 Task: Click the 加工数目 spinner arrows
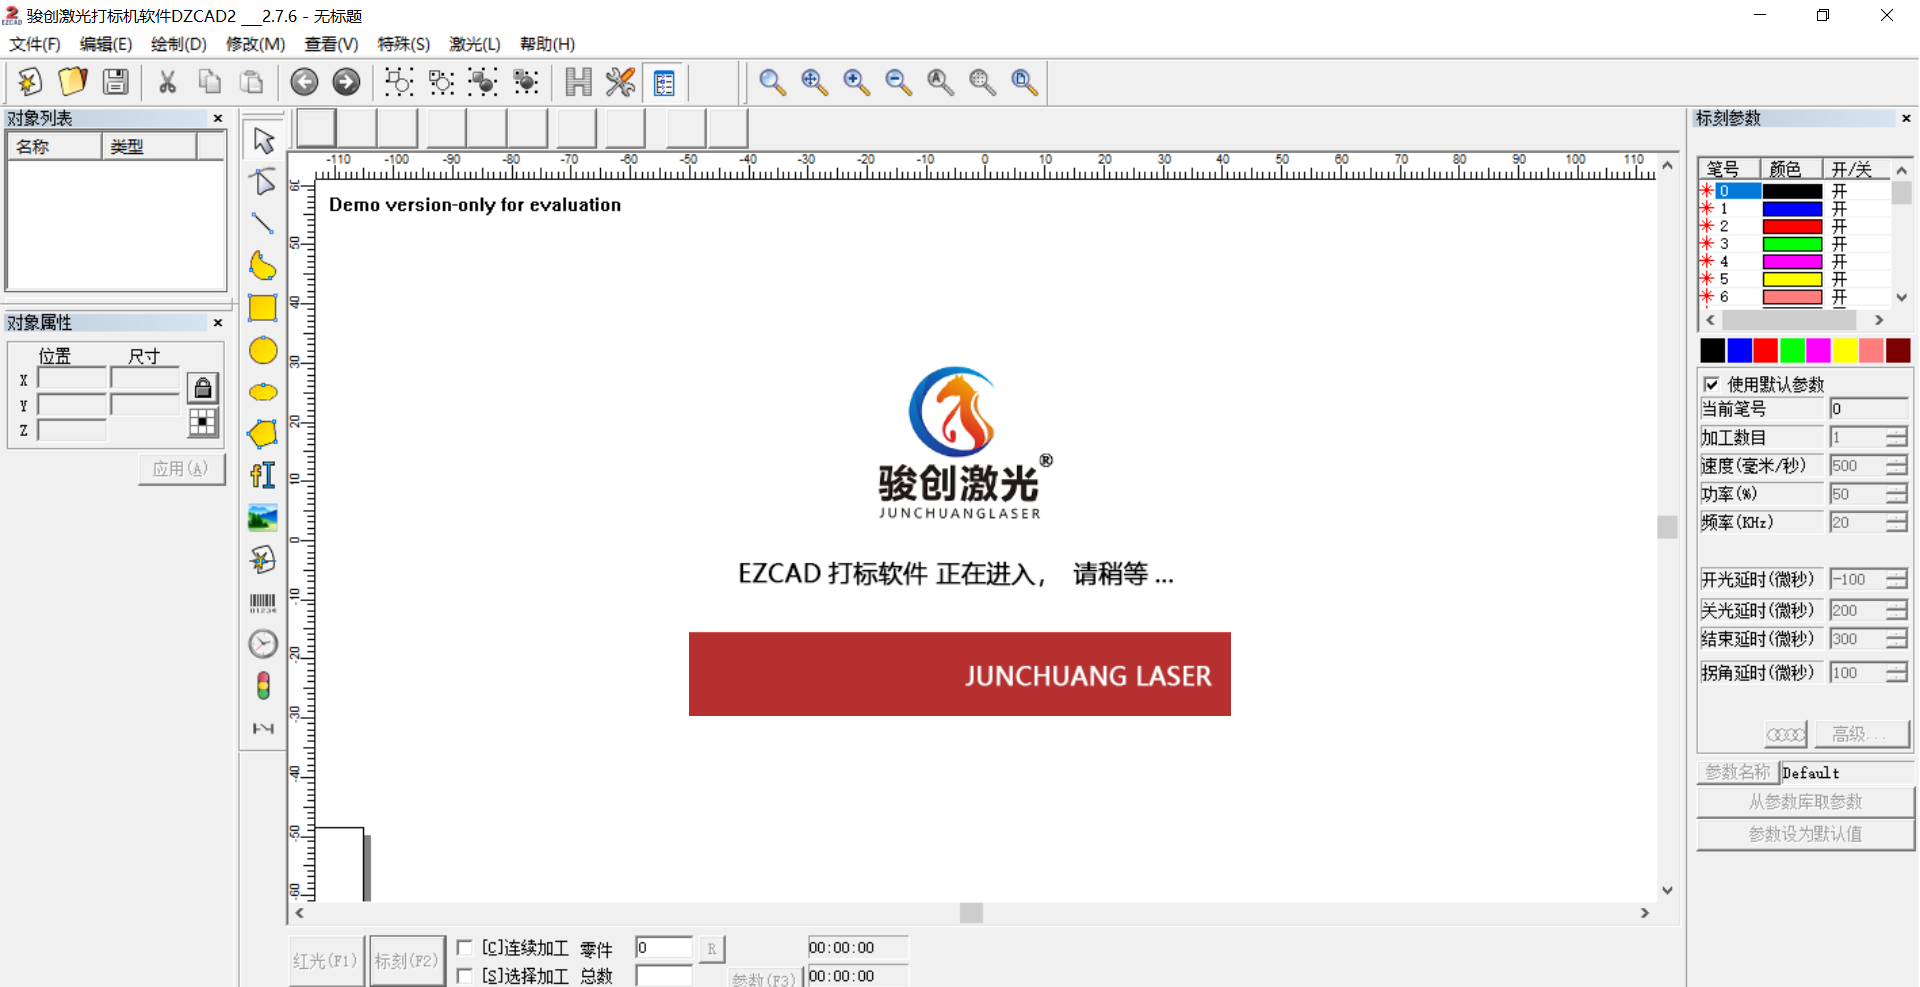(1897, 438)
